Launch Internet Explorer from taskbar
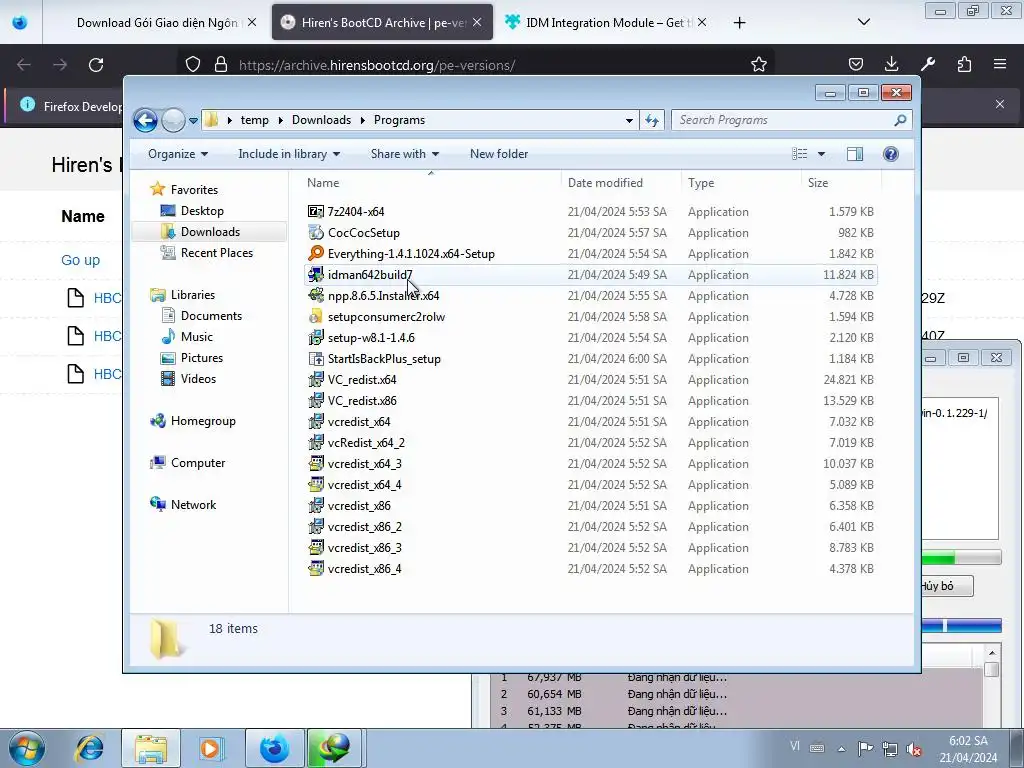The height and width of the screenshot is (768, 1024). click(89, 748)
